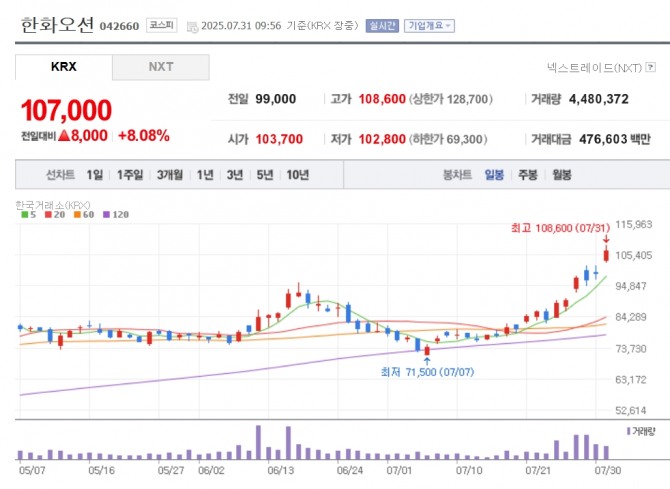The image size is (670, 489).
Task: Click the 06/13 date axis label
Action: (280, 471)
